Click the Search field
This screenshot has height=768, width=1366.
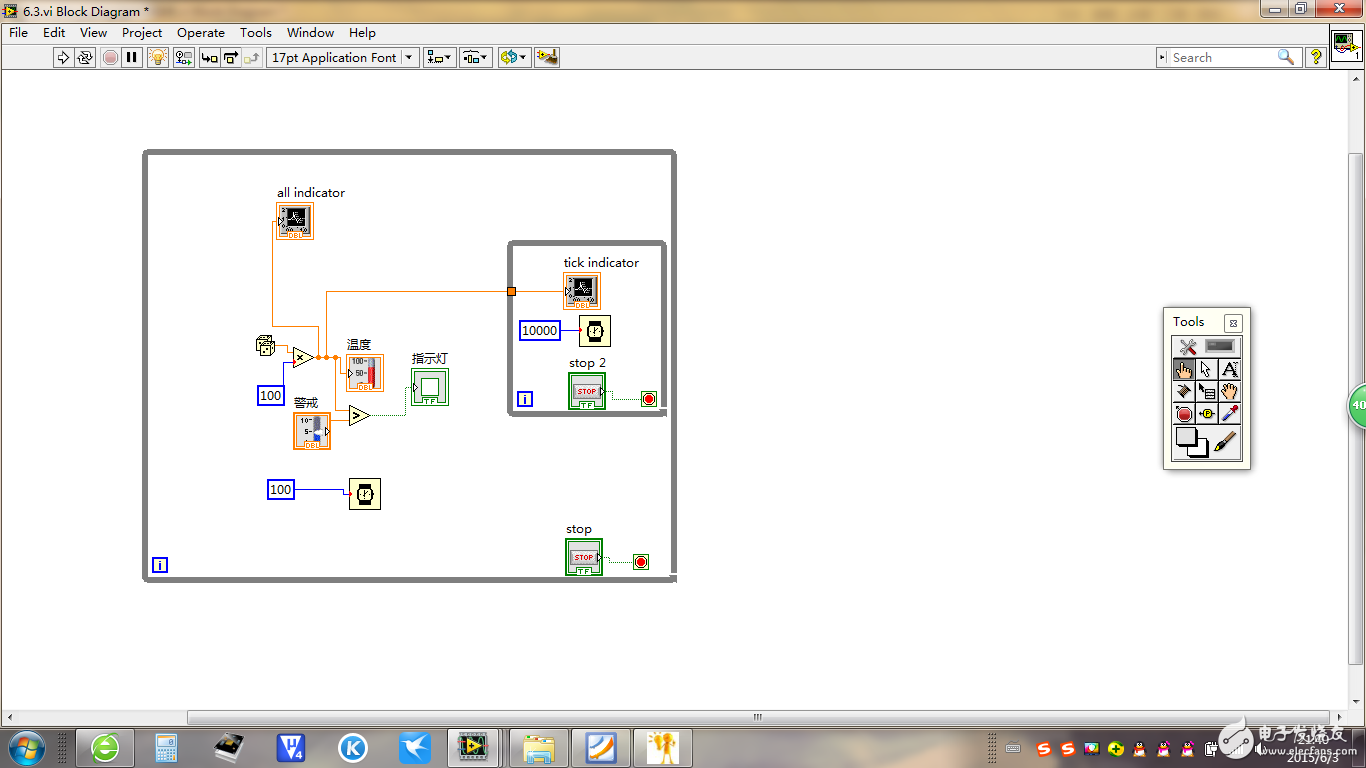click(x=1222, y=58)
